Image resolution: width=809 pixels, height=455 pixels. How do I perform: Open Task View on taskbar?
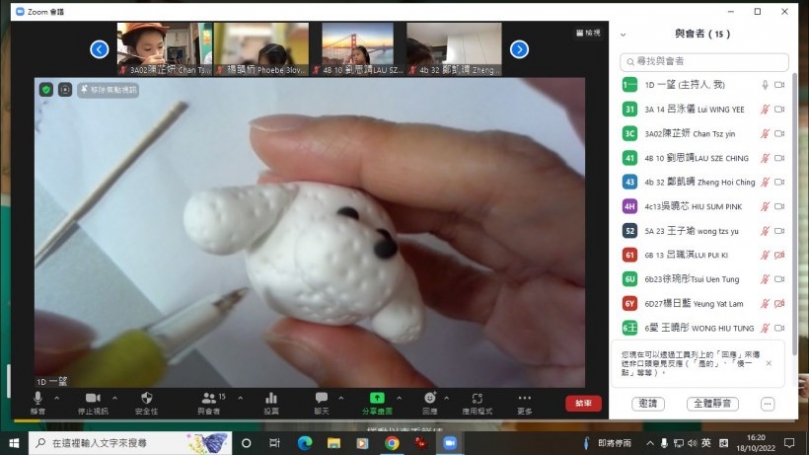274,443
